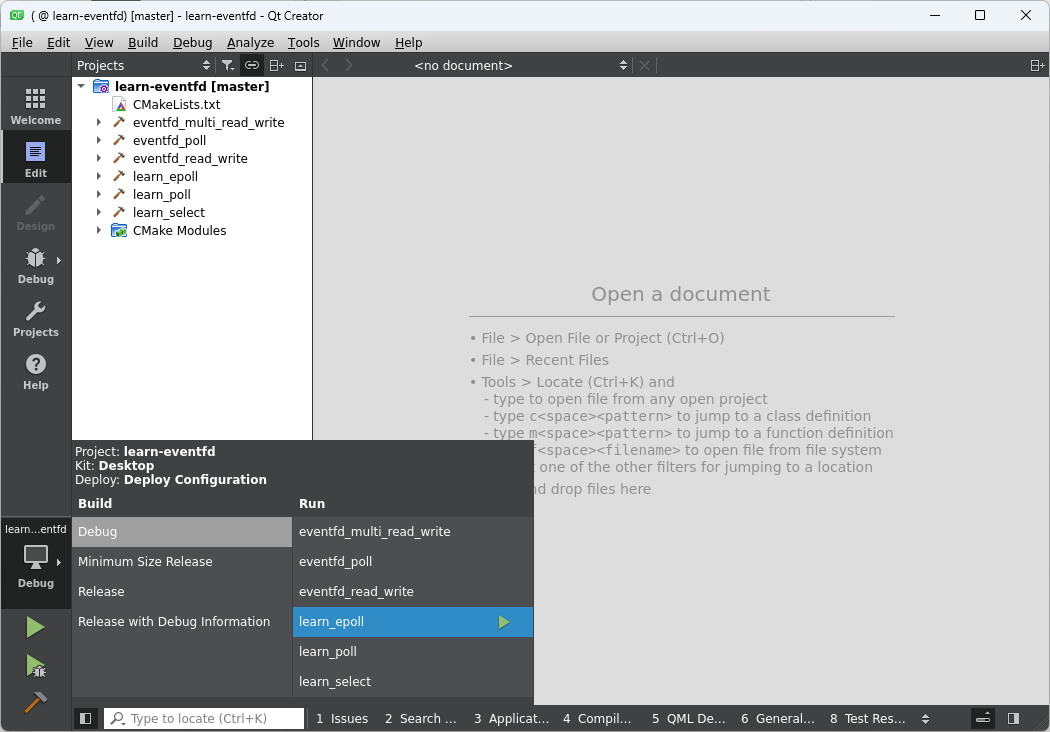Open the Application Output pane

click(512, 719)
